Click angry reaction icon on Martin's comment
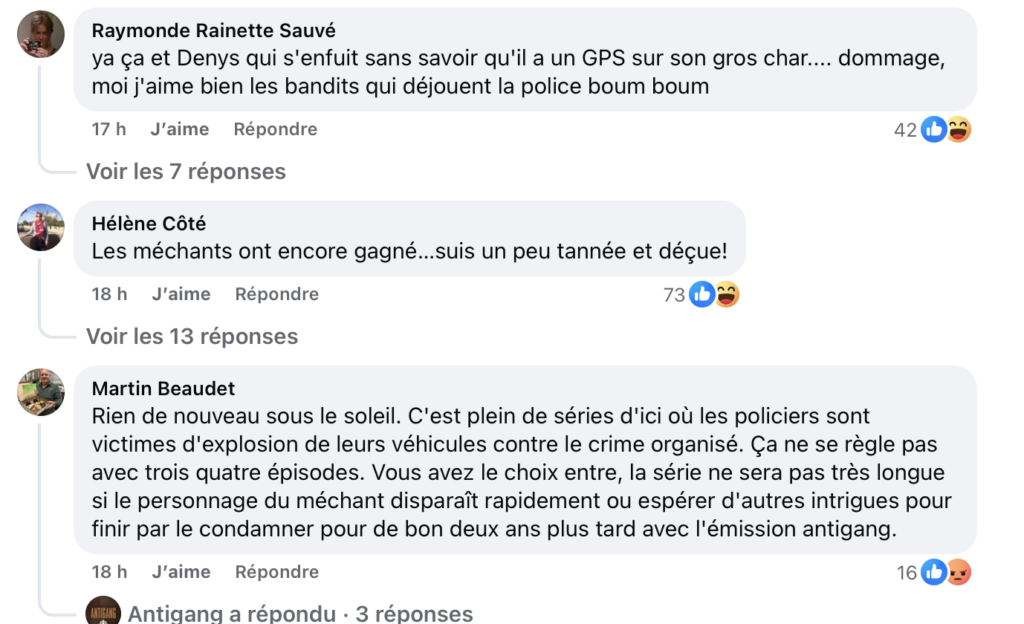Image resolution: width=1024 pixels, height=624 pixels. pos(958,572)
